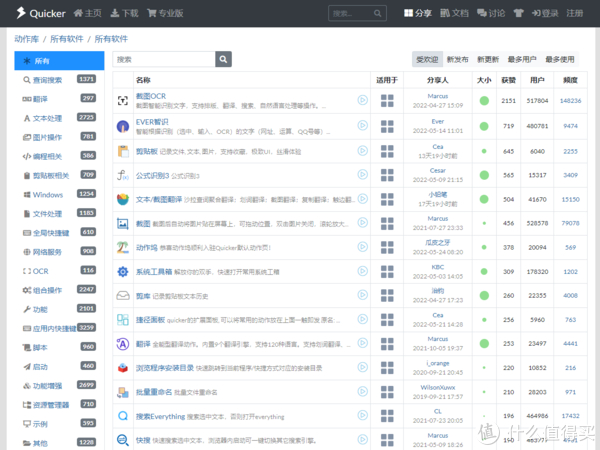The image size is (600, 450).
Task: Open the 讨论 discussion page
Action: point(491,13)
